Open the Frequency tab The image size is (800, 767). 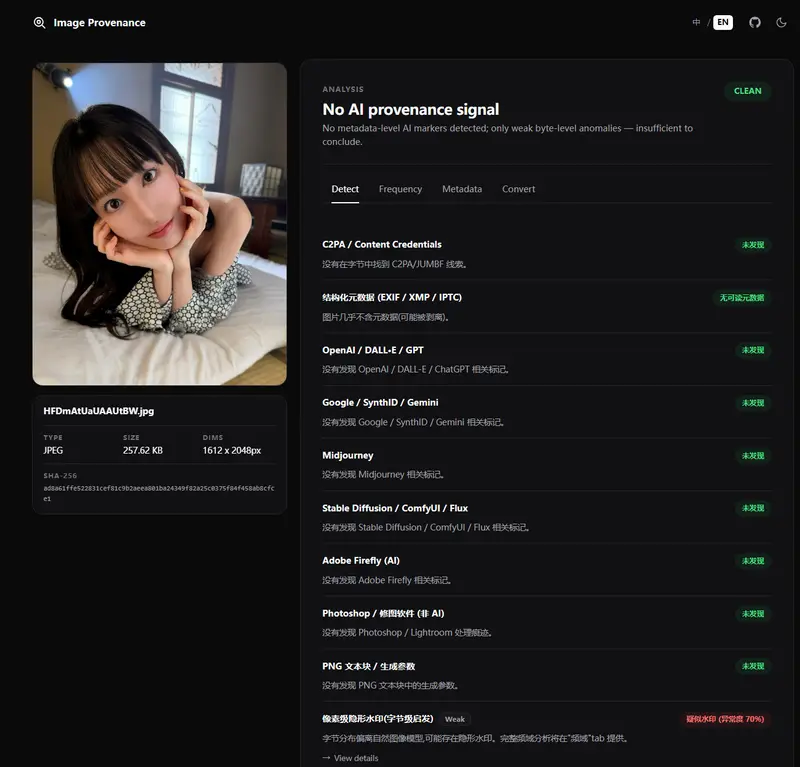(401, 189)
